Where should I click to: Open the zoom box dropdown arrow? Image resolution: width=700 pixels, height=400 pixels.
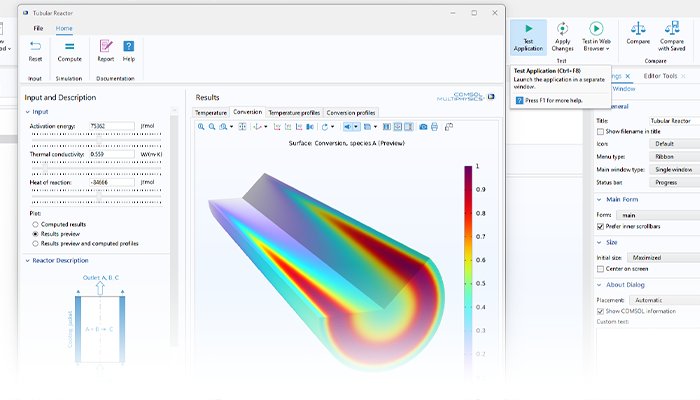pyautogui.click(x=231, y=127)
